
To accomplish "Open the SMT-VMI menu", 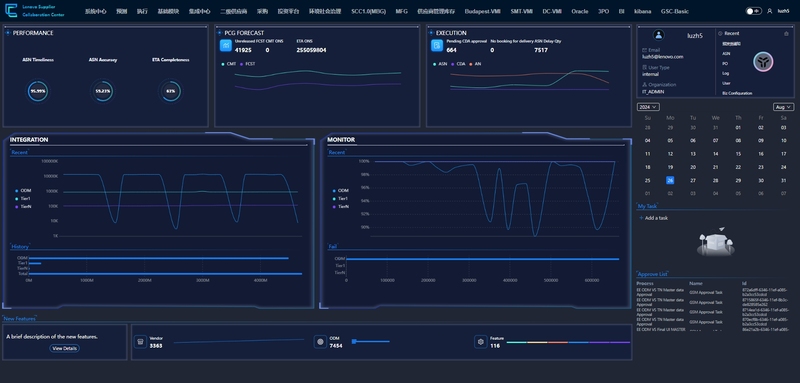I will [521, 11].
